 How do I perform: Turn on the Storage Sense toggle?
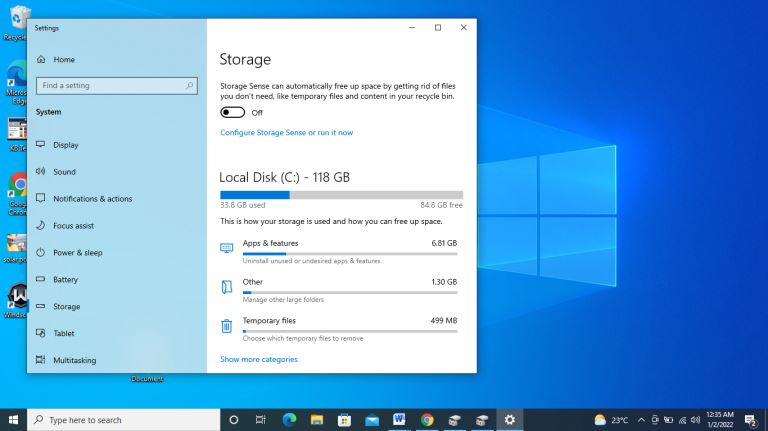pos(233,113)
